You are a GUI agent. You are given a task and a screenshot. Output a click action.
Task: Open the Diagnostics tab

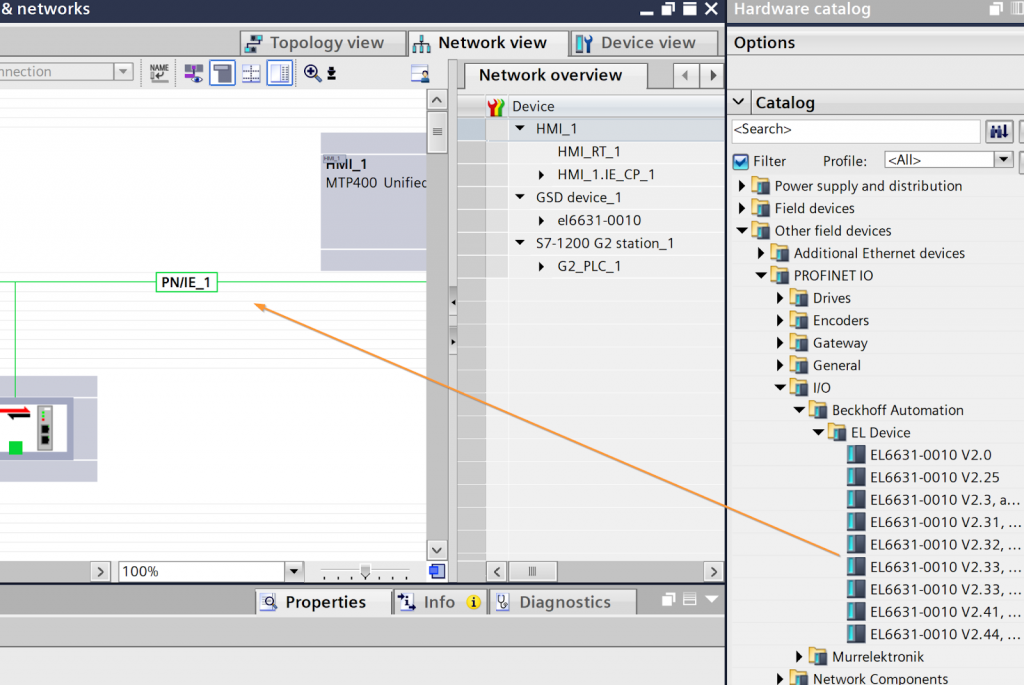coord(564,602)
